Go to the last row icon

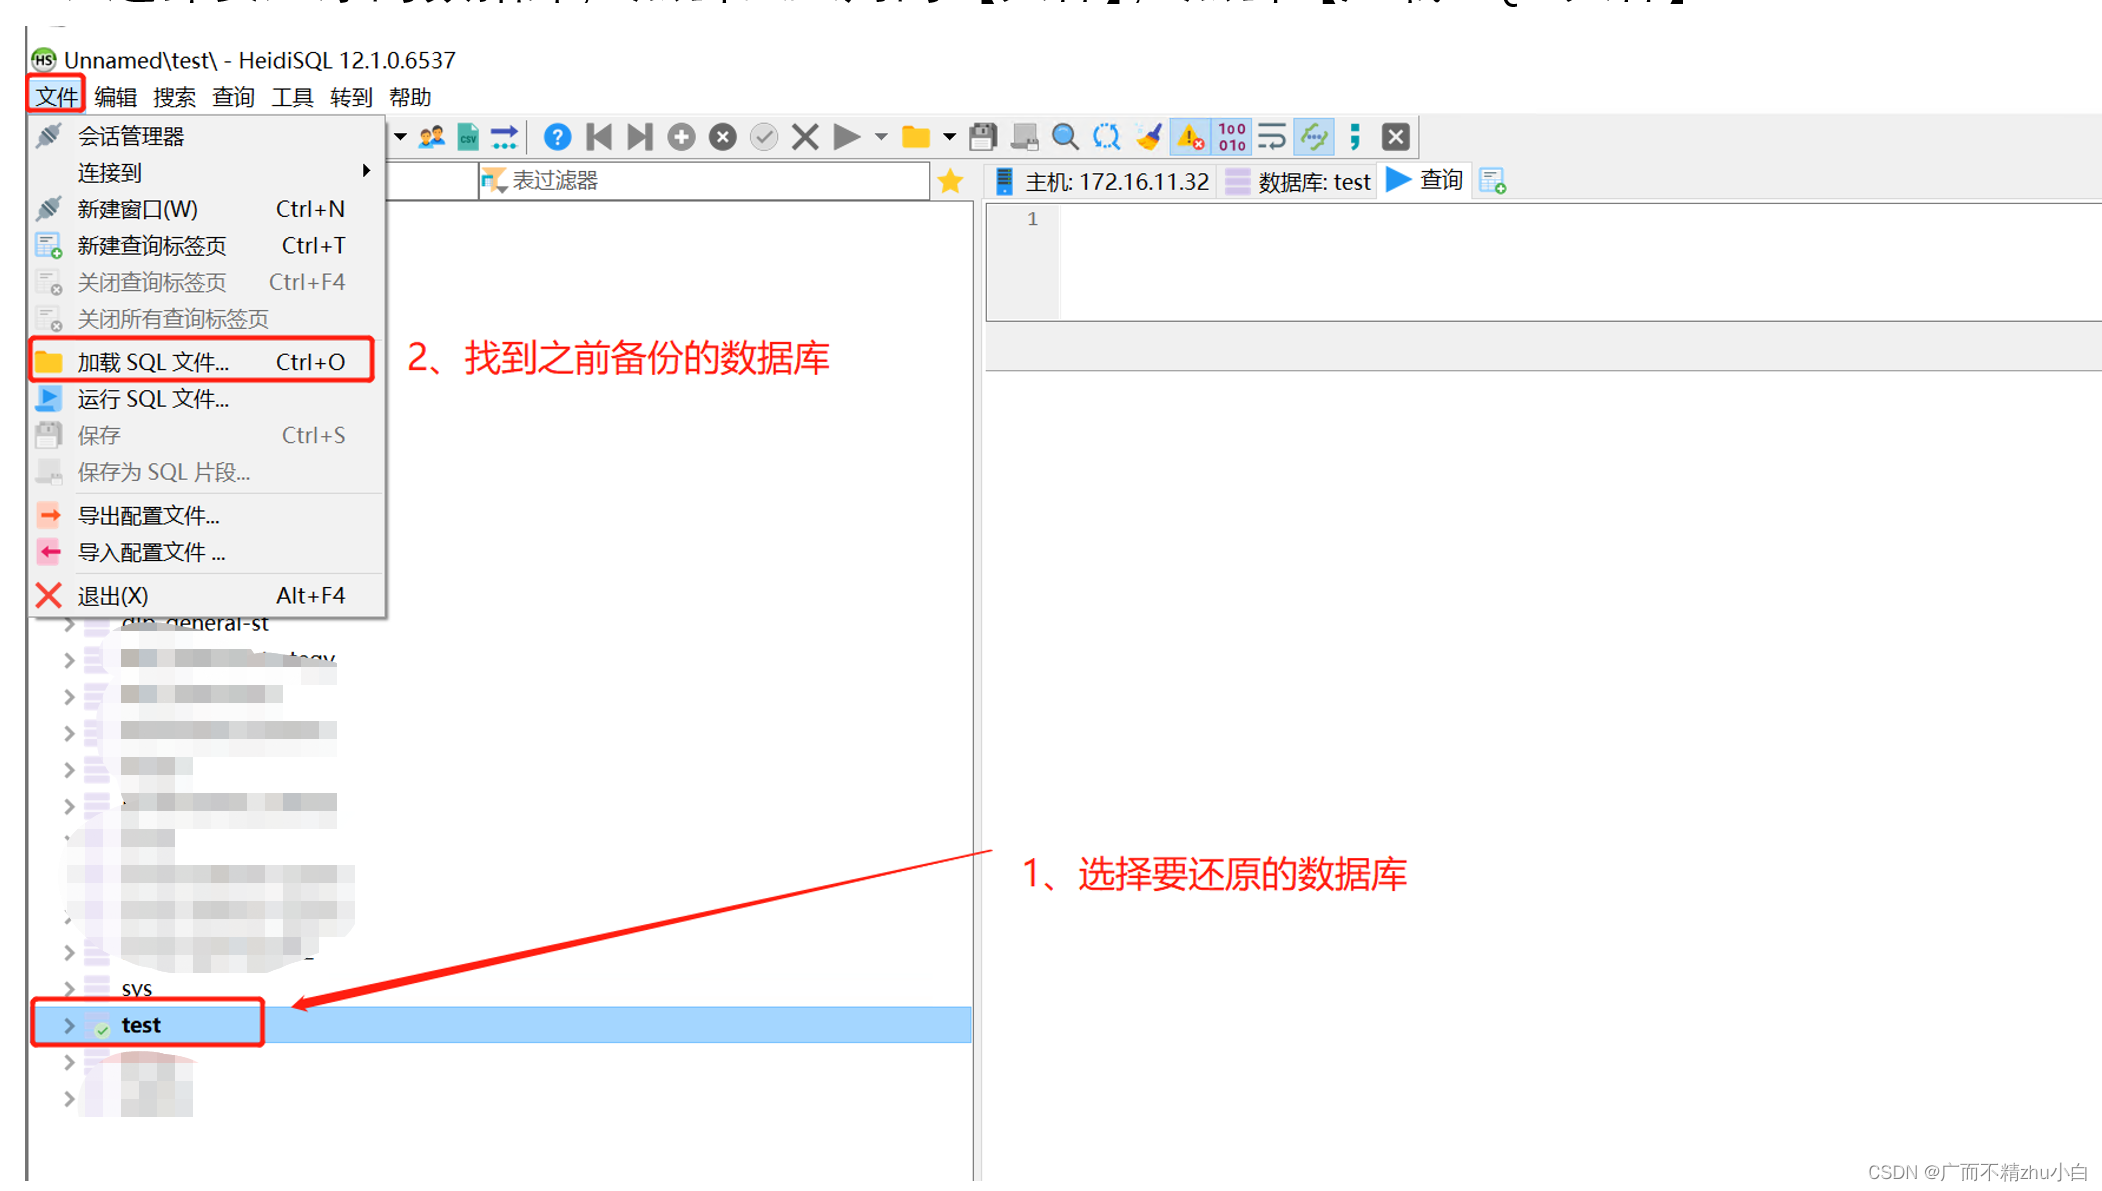pos(640,137)
